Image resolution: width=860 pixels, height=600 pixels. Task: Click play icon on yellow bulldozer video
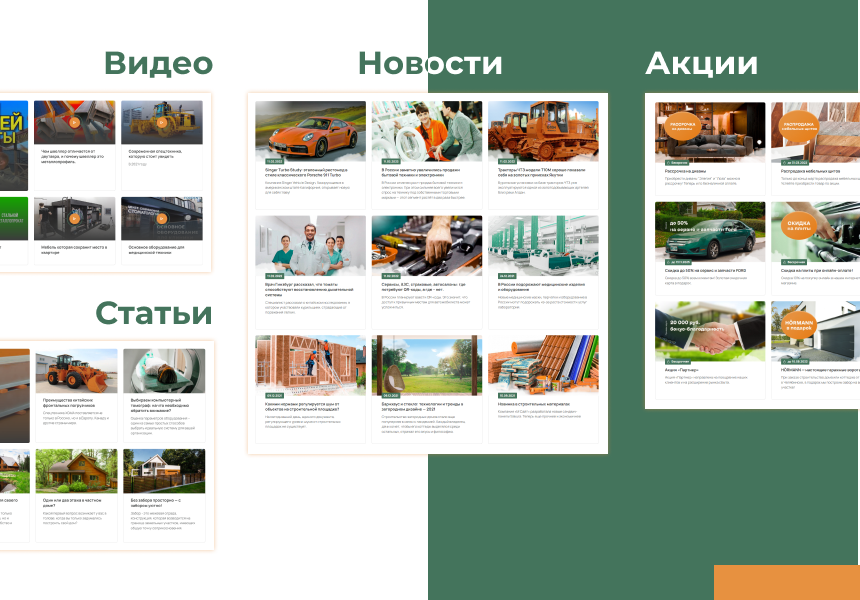161,122
